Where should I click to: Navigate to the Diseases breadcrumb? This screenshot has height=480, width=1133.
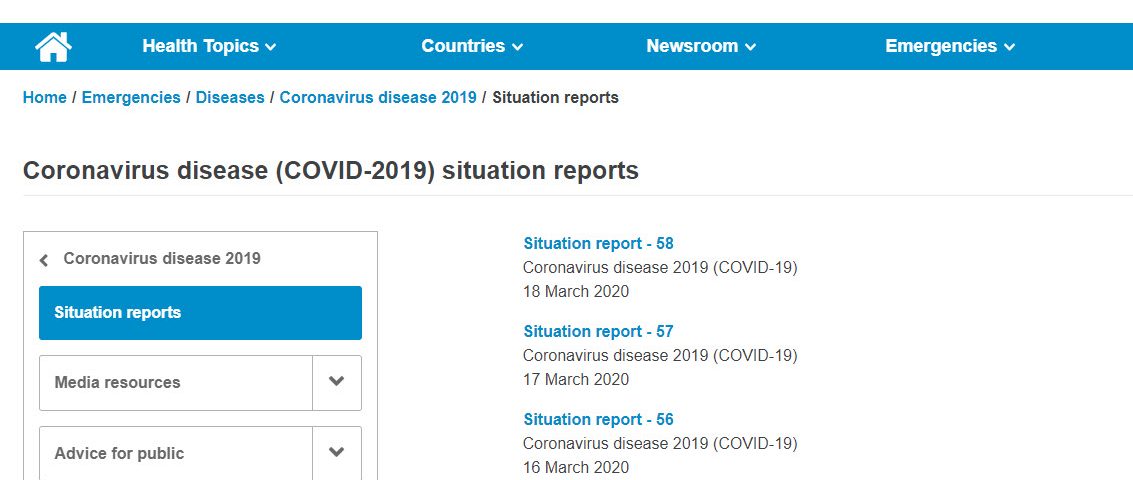230,98
